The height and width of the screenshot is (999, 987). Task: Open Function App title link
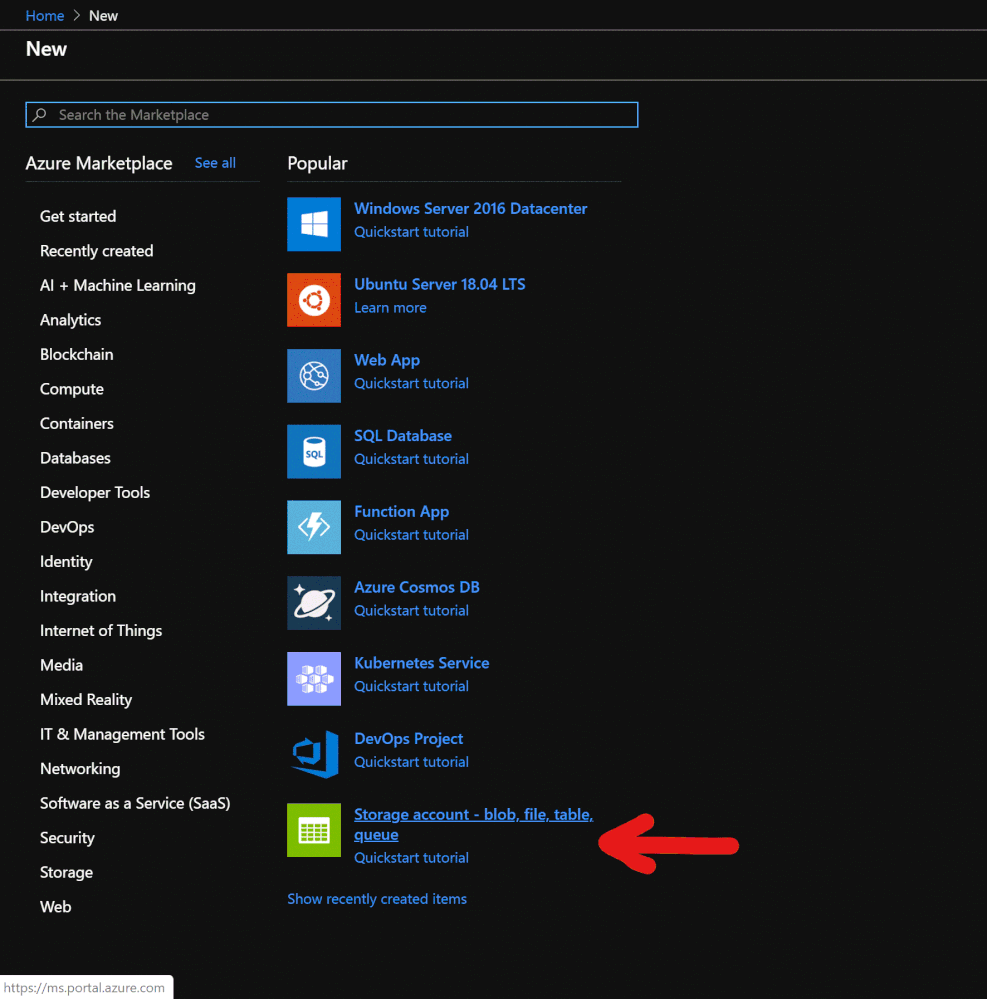click(401, 512)
